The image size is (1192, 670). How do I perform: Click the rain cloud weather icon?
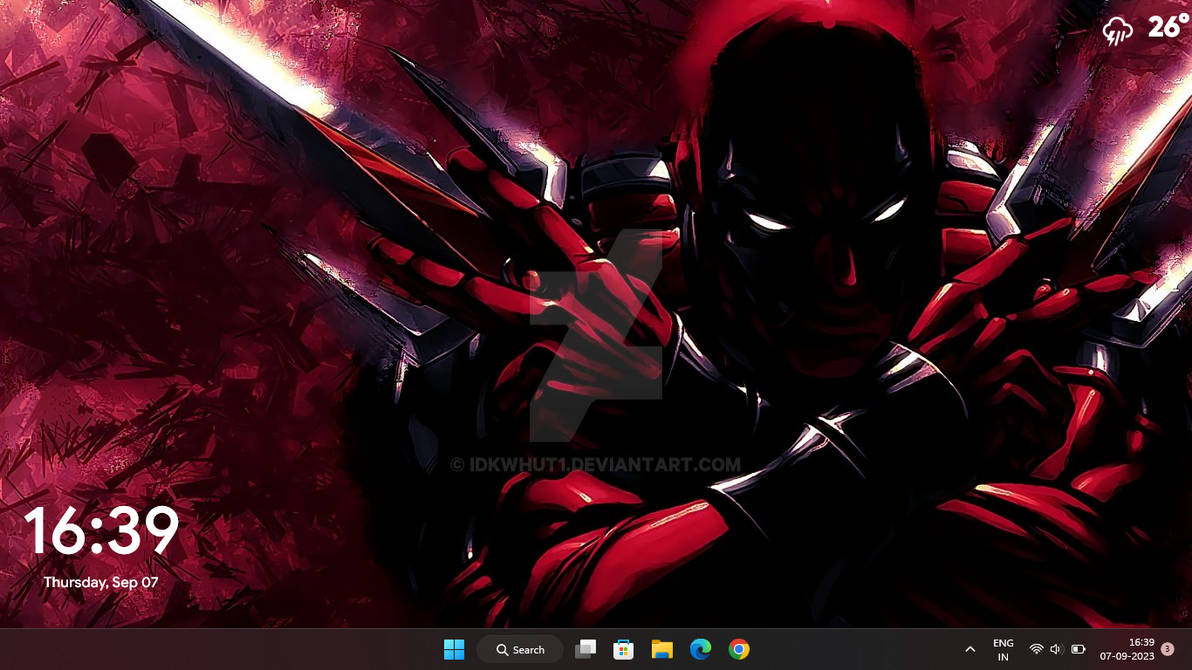tap(1118, 31)
